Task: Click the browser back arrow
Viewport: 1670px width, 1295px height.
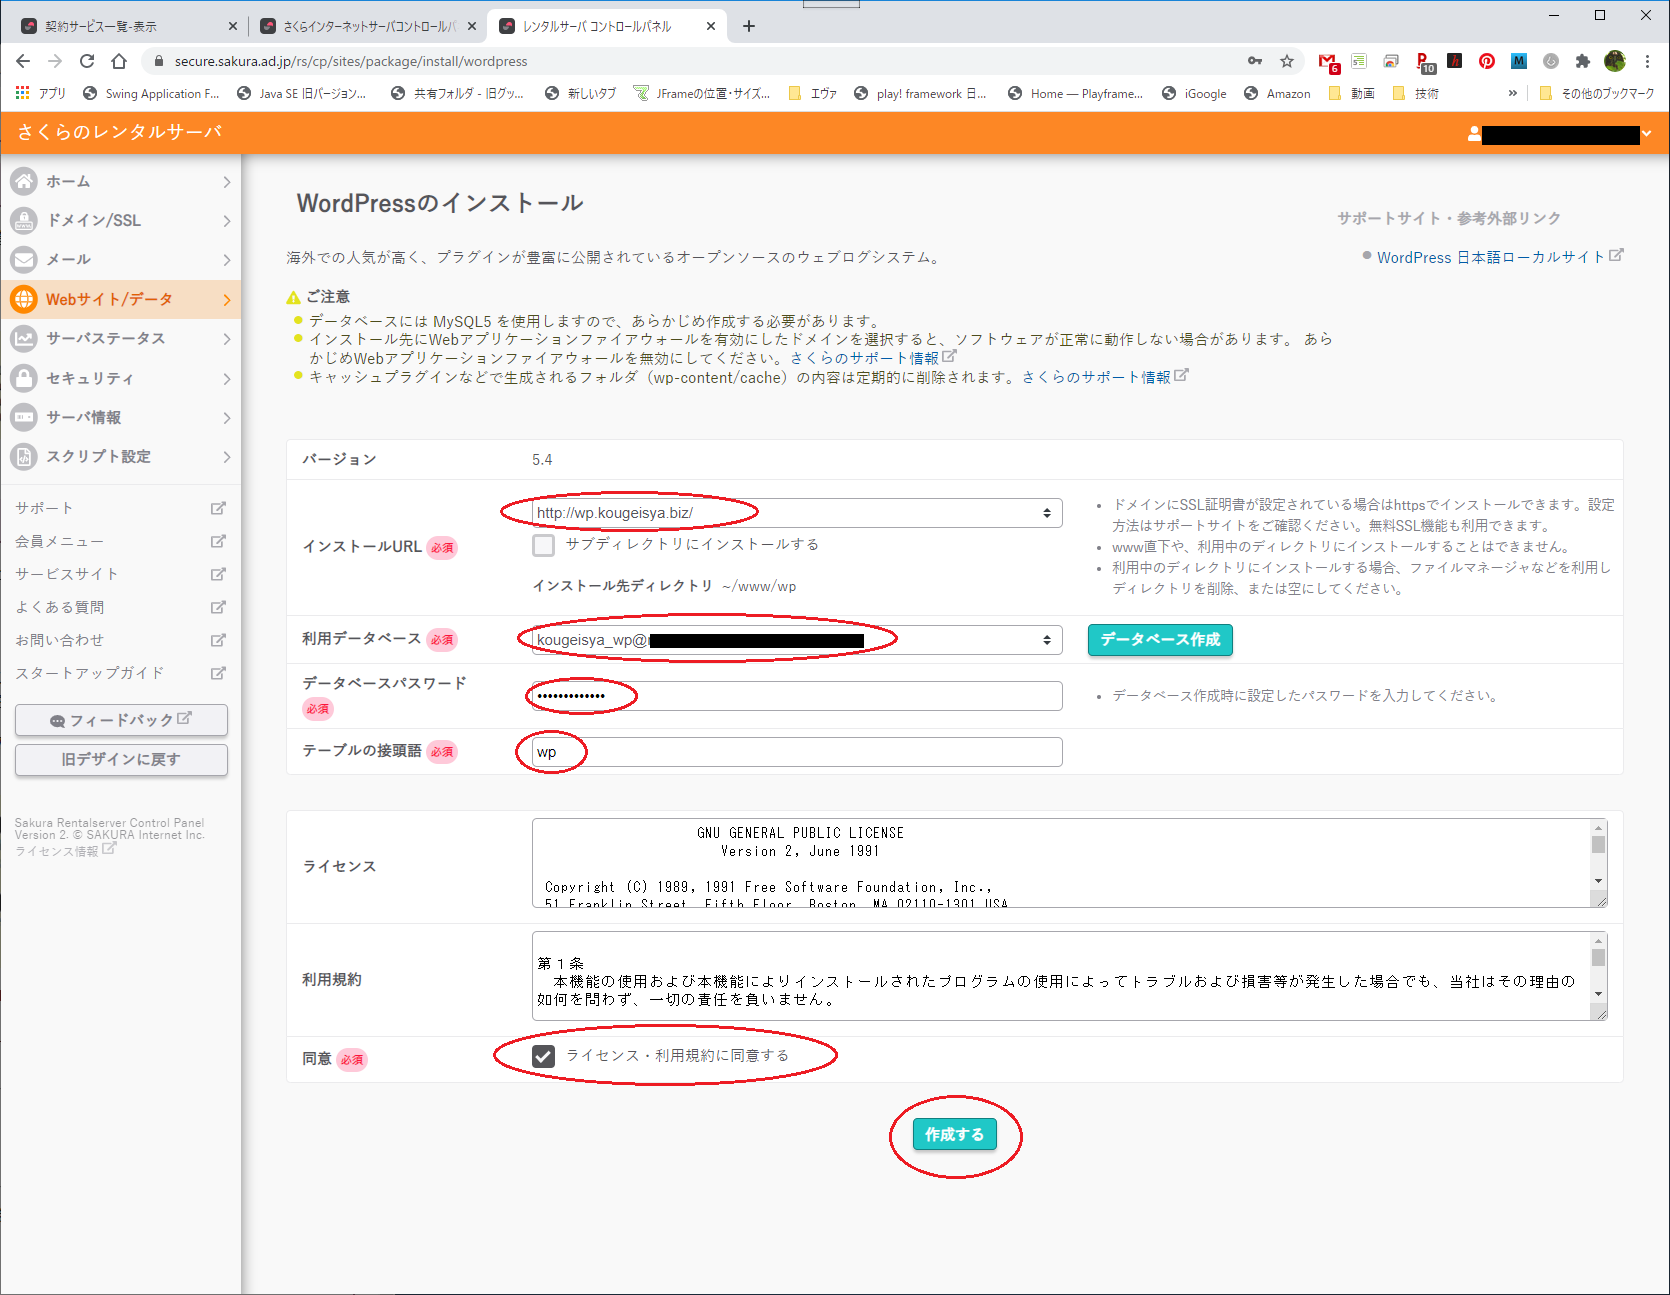Action: 23,61
